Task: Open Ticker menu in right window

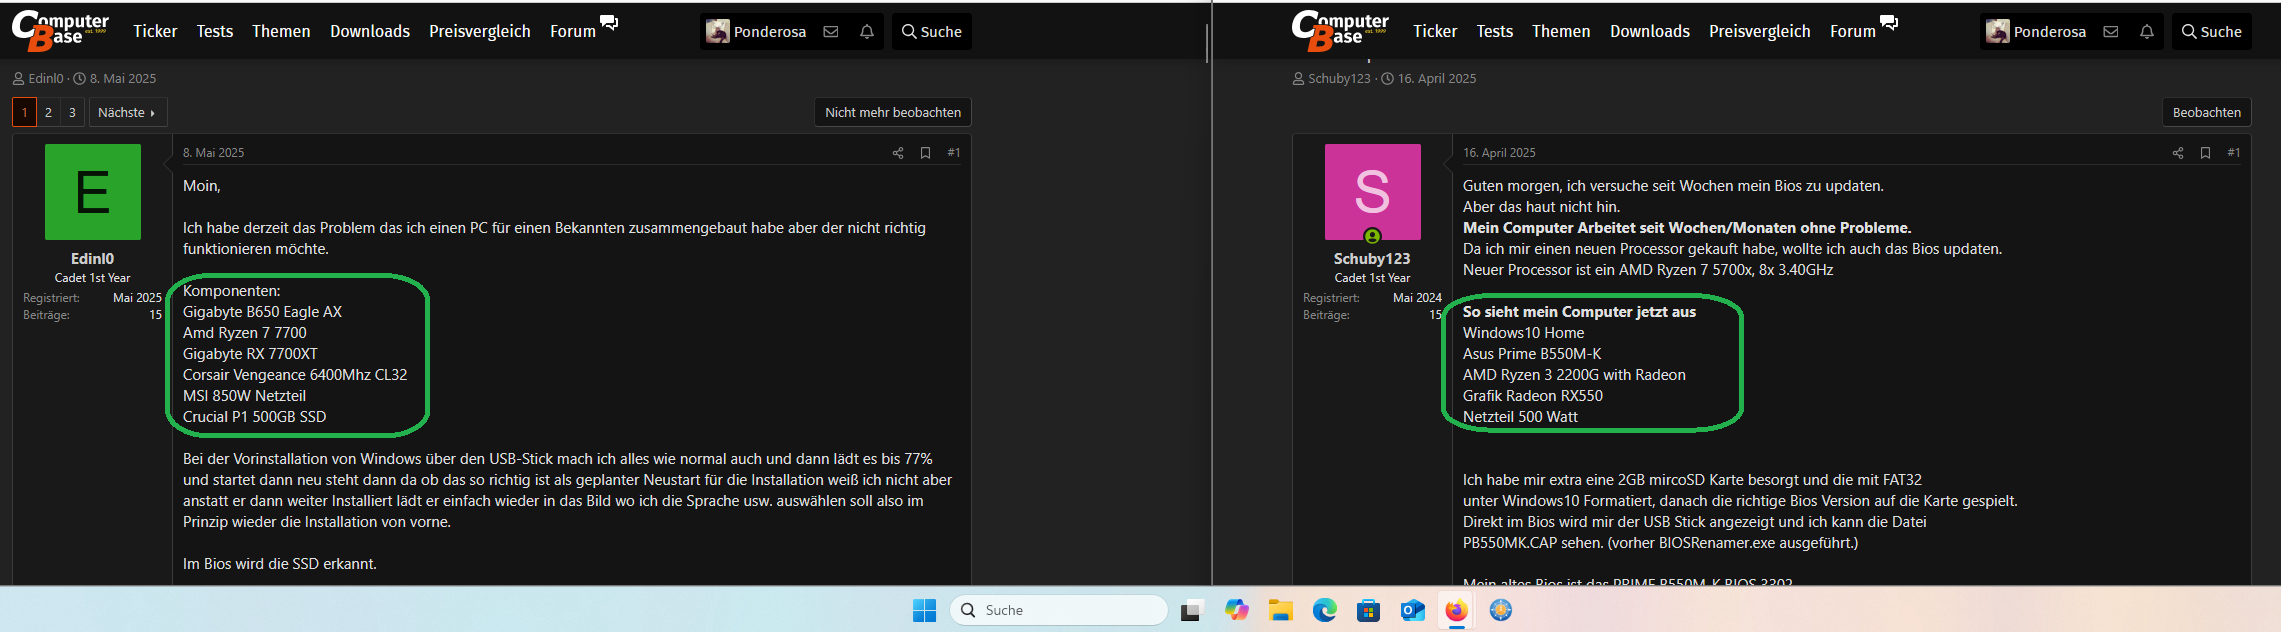Action: tap(1435, 32)
